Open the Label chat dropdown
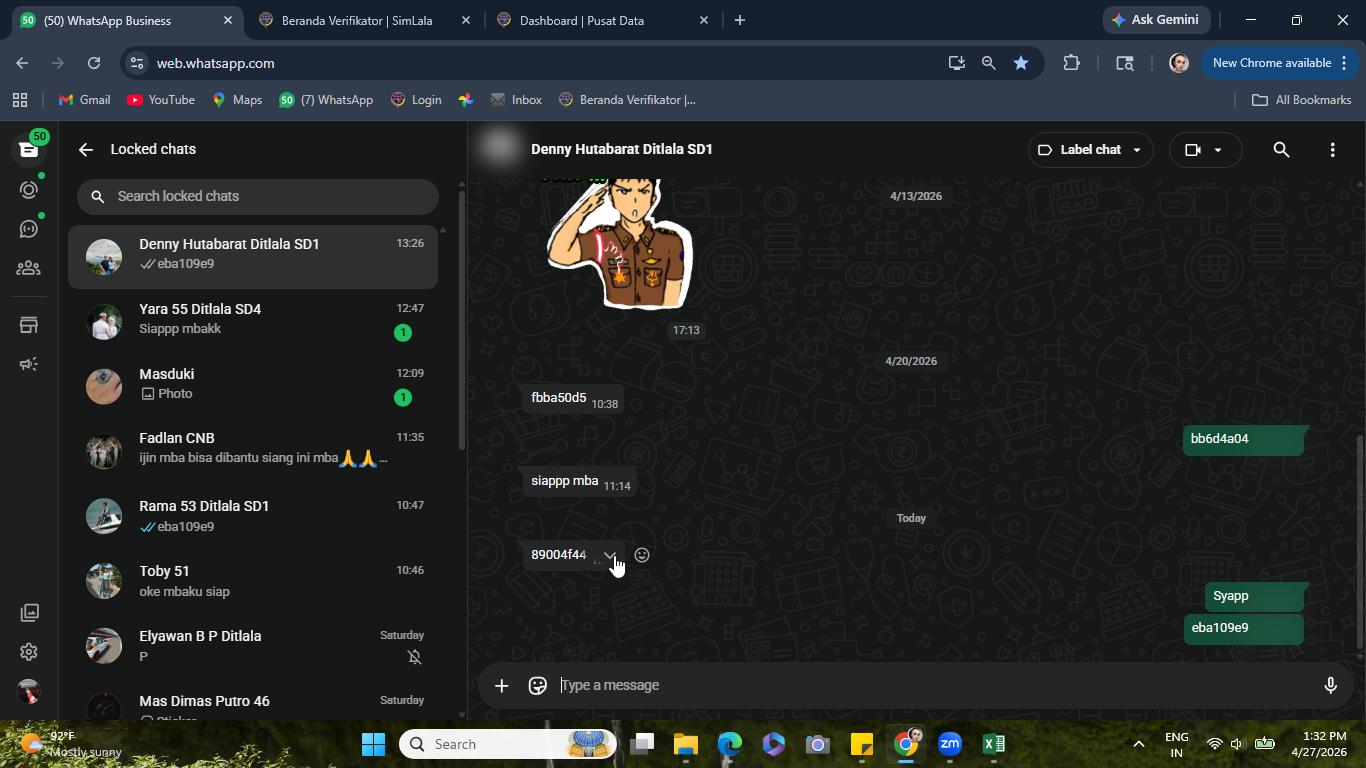The width and height of the screenshot is (1366, 768). (x=1090, y=149)
